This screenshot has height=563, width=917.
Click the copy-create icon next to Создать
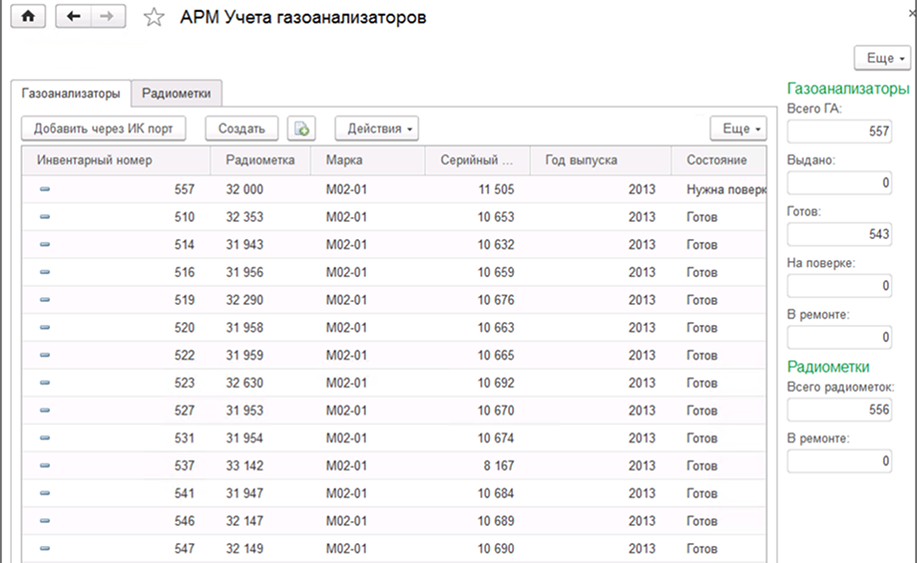(302, 128)
